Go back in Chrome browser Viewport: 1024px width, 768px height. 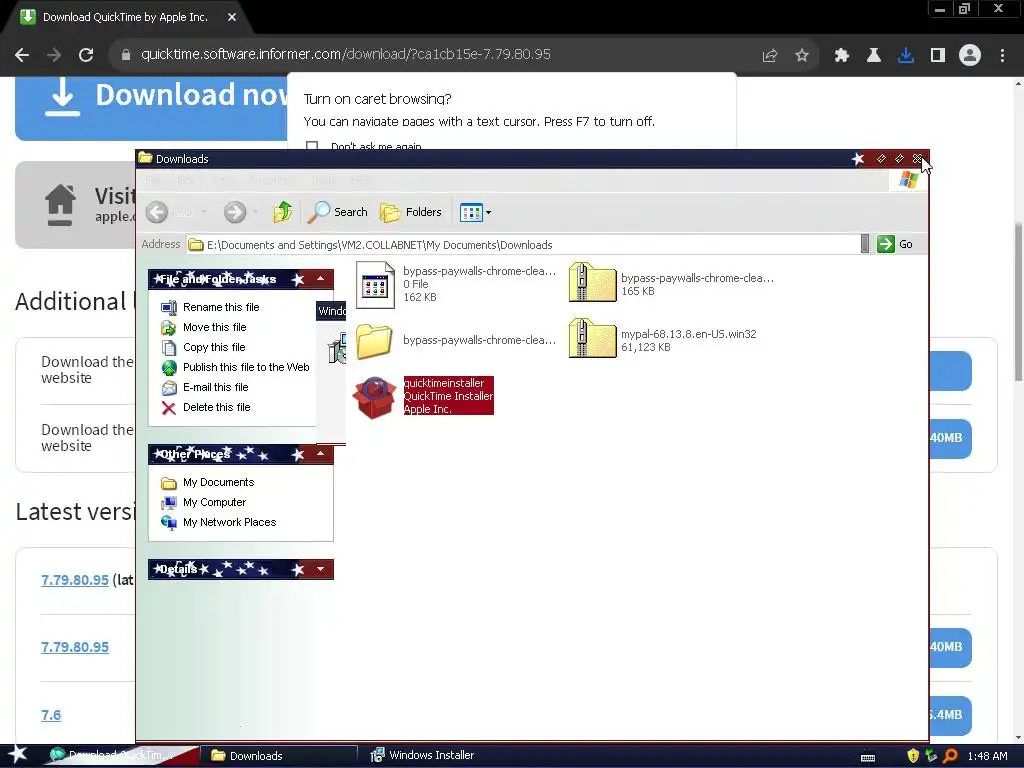pyautogui.click(x=22, y=55)
